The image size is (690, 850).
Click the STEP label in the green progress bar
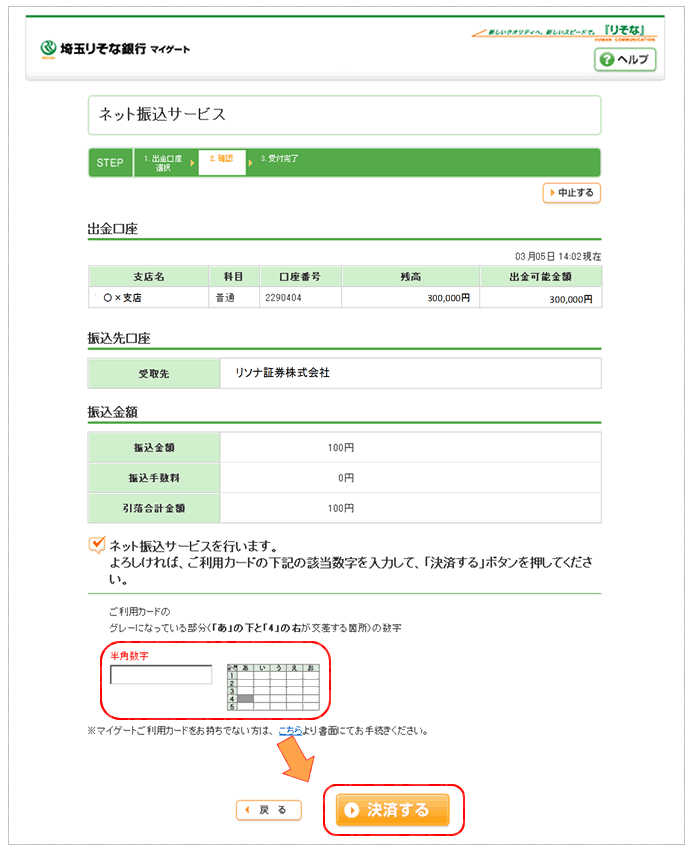[x=111, y=163]
